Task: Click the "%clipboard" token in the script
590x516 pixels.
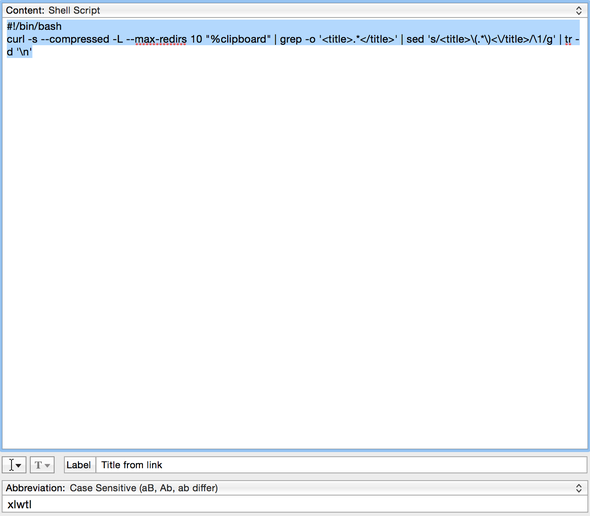Action: click(238, 39)
